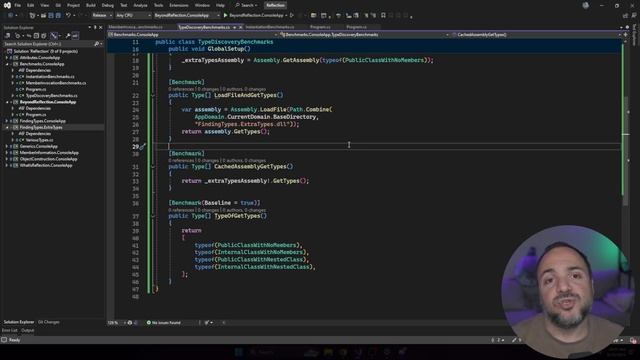Click Solution Explorer properties wrench icon
Screen dimensions: 640x360
pos(68,36)
